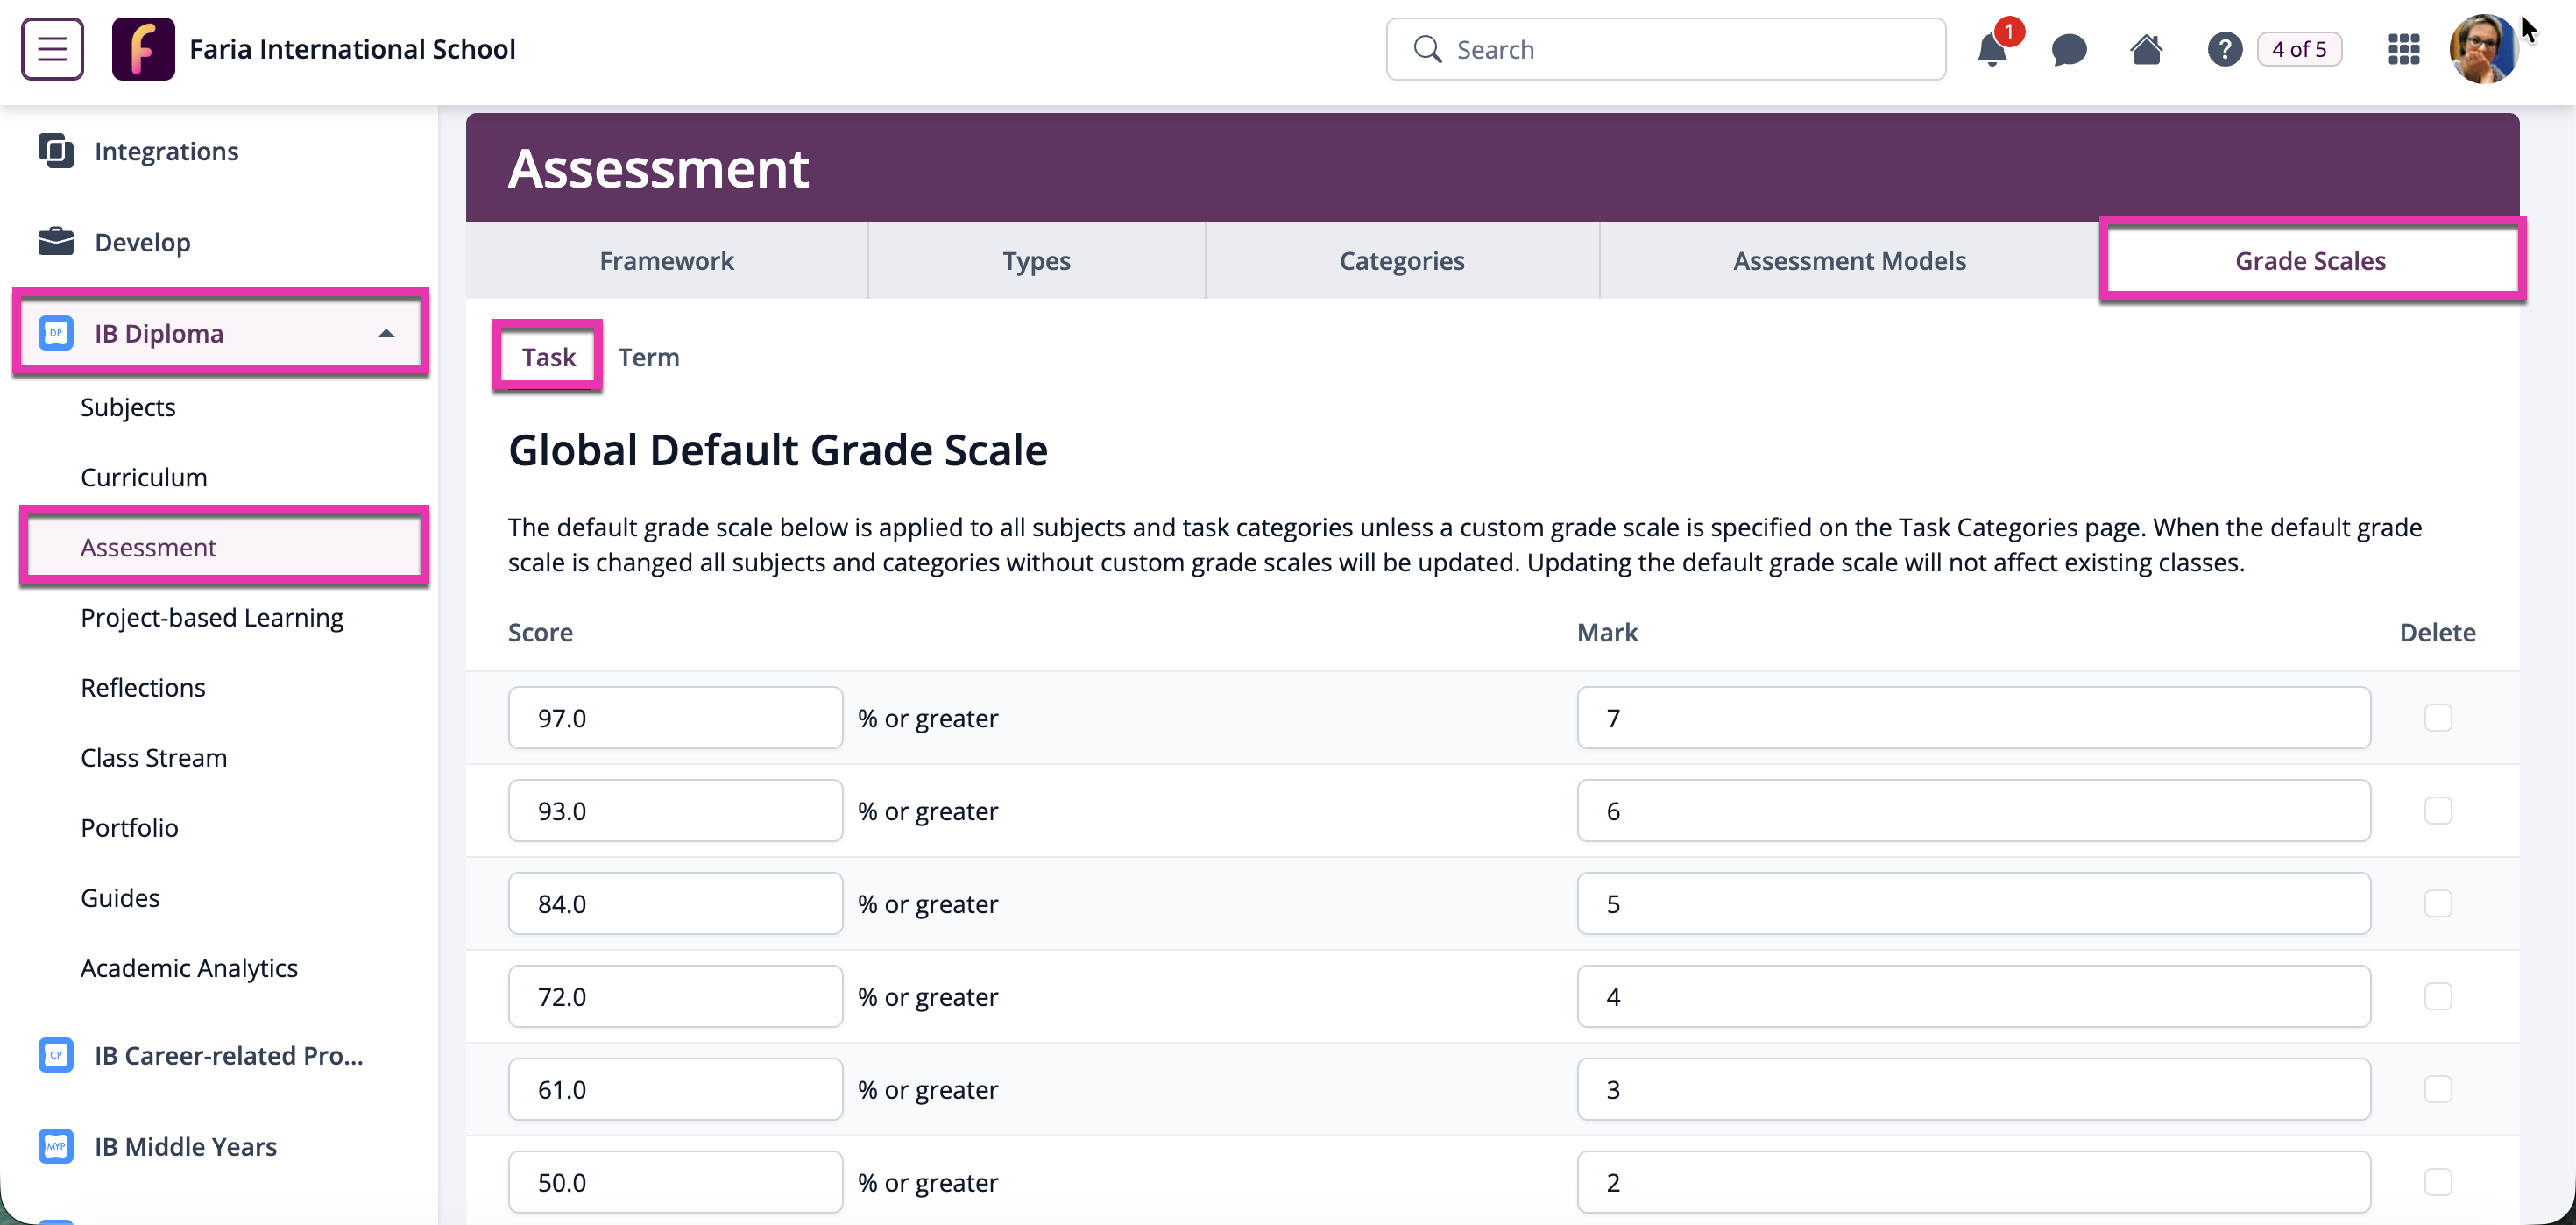Click Mark field with value 7
The height and width of the screenshot is (1225, 2576).
pos(1973,717)
